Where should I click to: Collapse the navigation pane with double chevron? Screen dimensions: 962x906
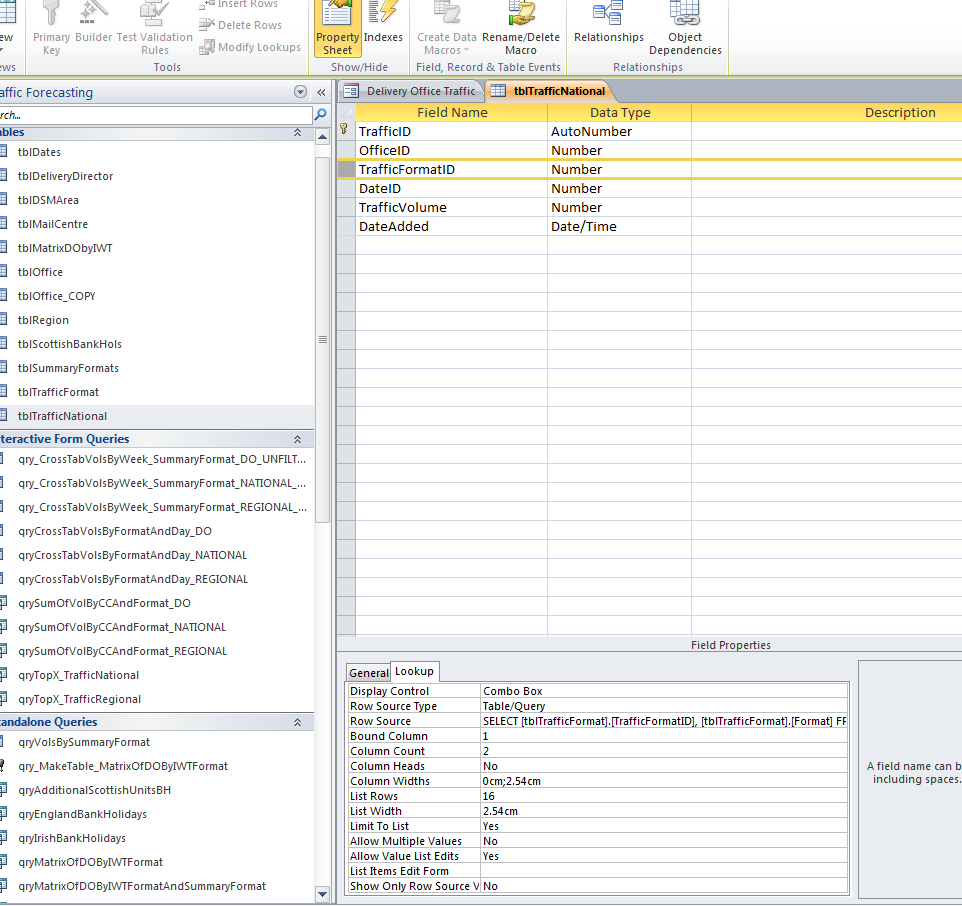click(x=321, y=92)
